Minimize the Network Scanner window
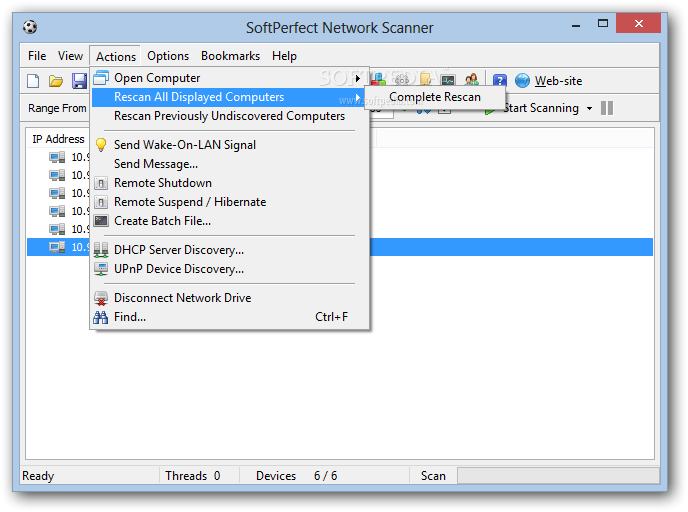Viewport: 688px width, 512px height. click(x=576, y=25)
